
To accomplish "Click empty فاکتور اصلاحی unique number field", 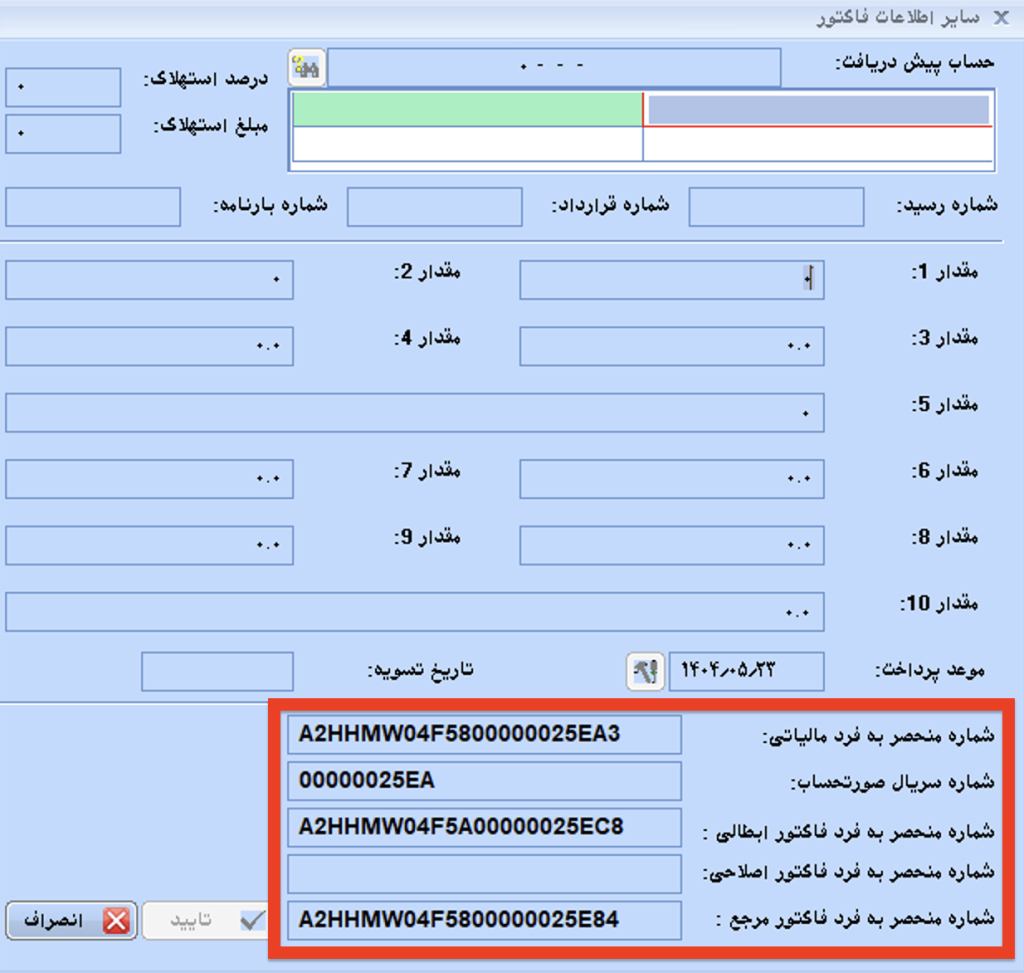I will point(485,874).
